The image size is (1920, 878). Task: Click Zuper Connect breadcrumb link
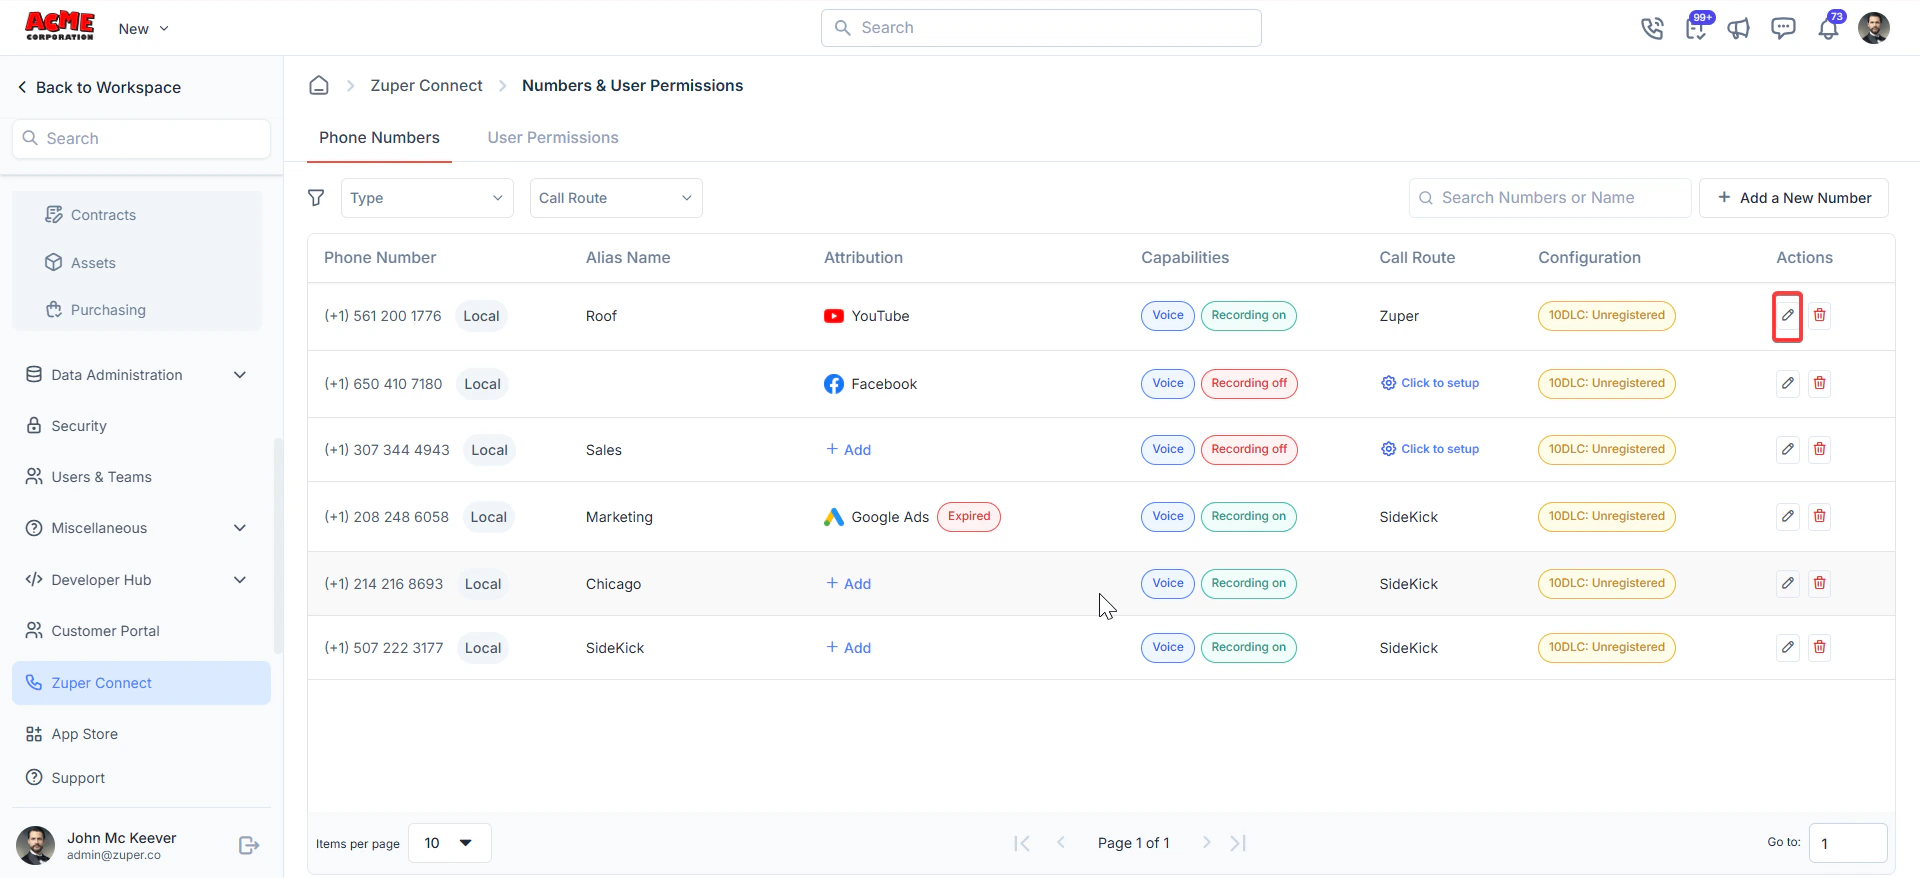pyautogui.click(x=426, y=86)
